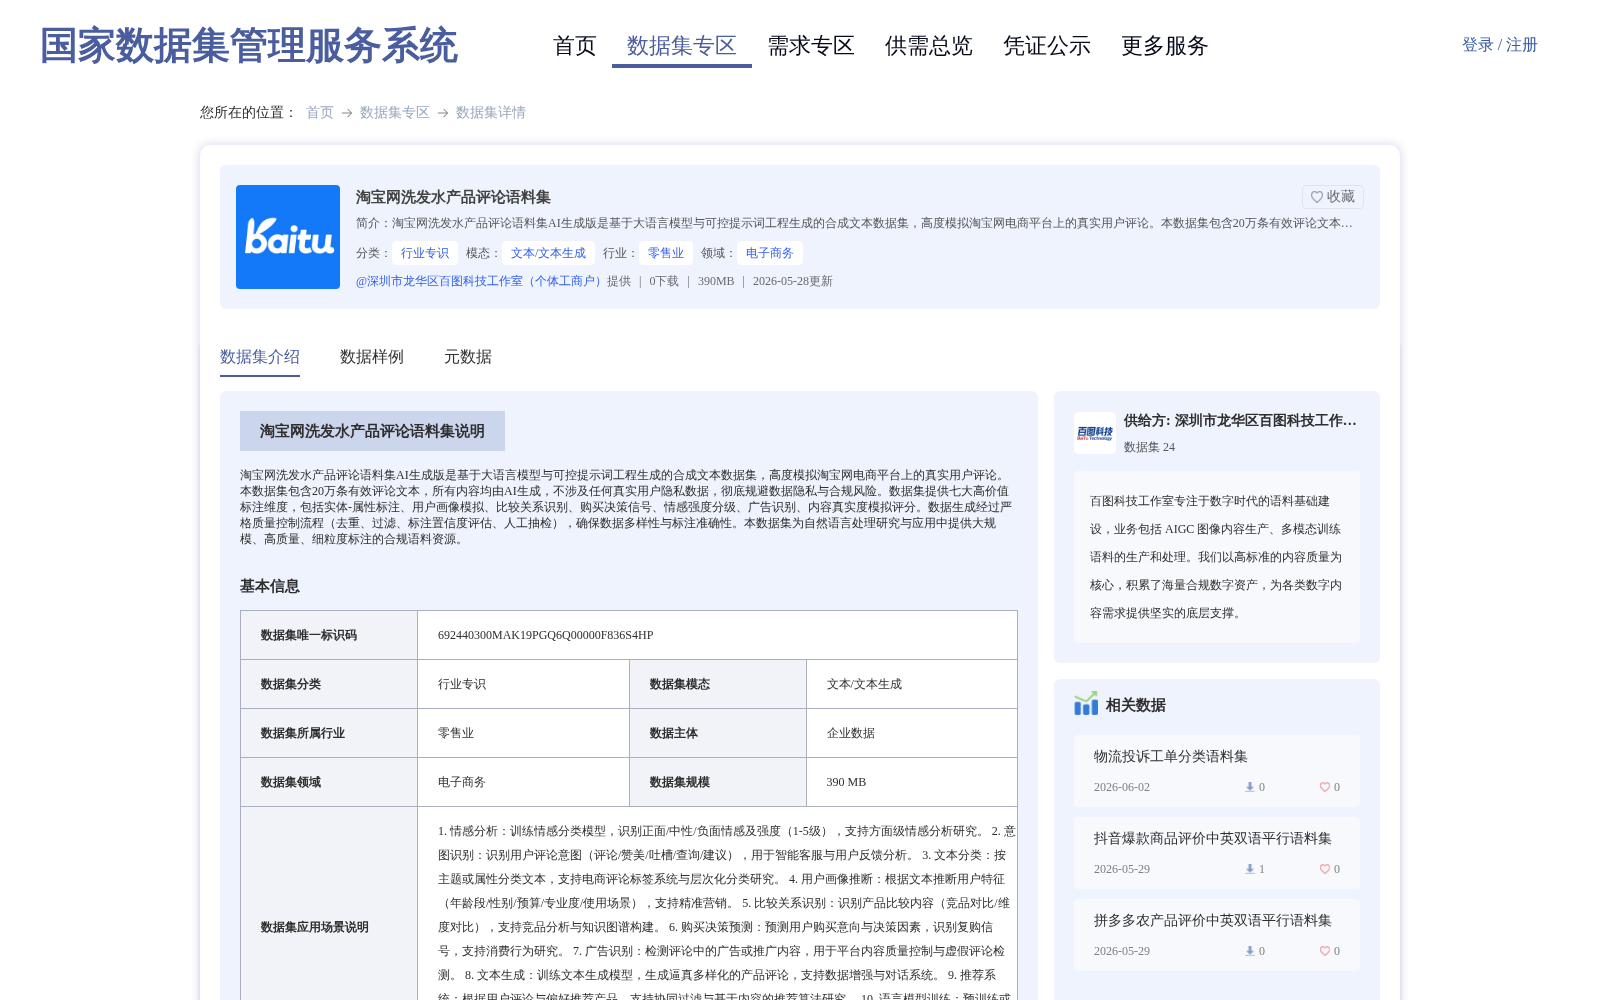
Task: Open related dataset 物流投诉工单分类语料集
Action: pyautogui.click(x=1171, y=756)
